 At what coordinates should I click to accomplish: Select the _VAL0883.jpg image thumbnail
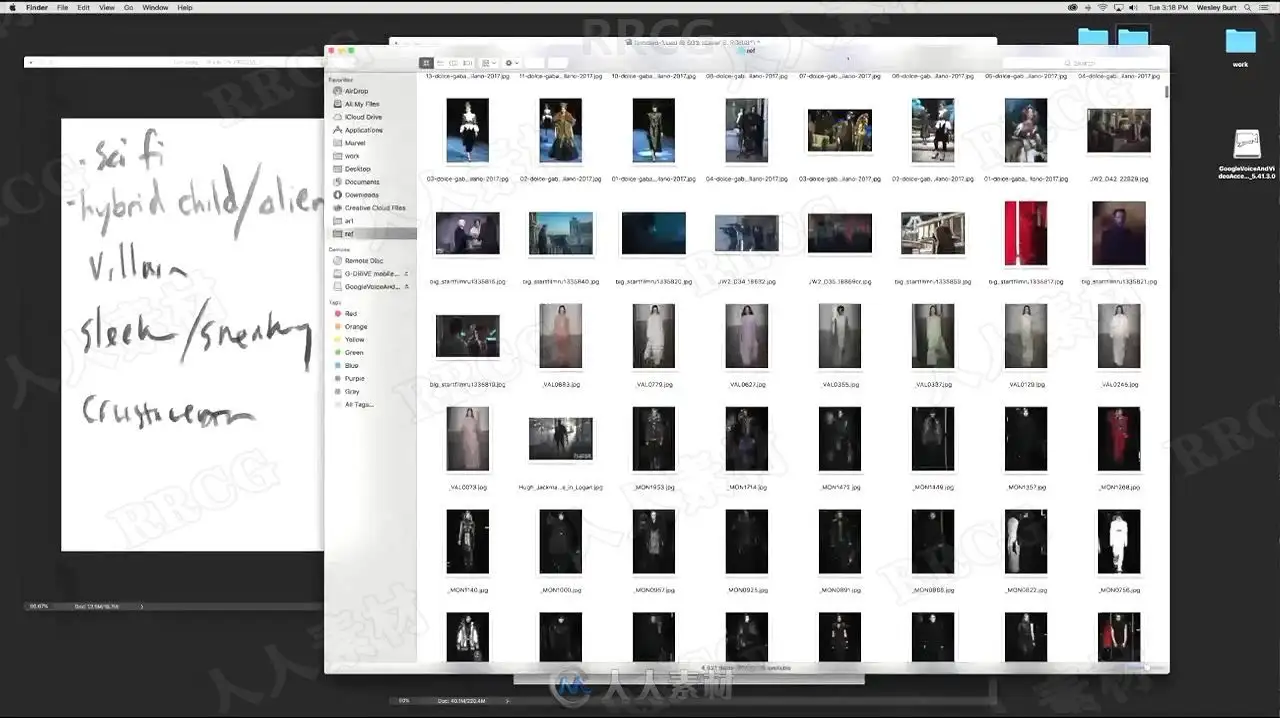tap(560, 336)
